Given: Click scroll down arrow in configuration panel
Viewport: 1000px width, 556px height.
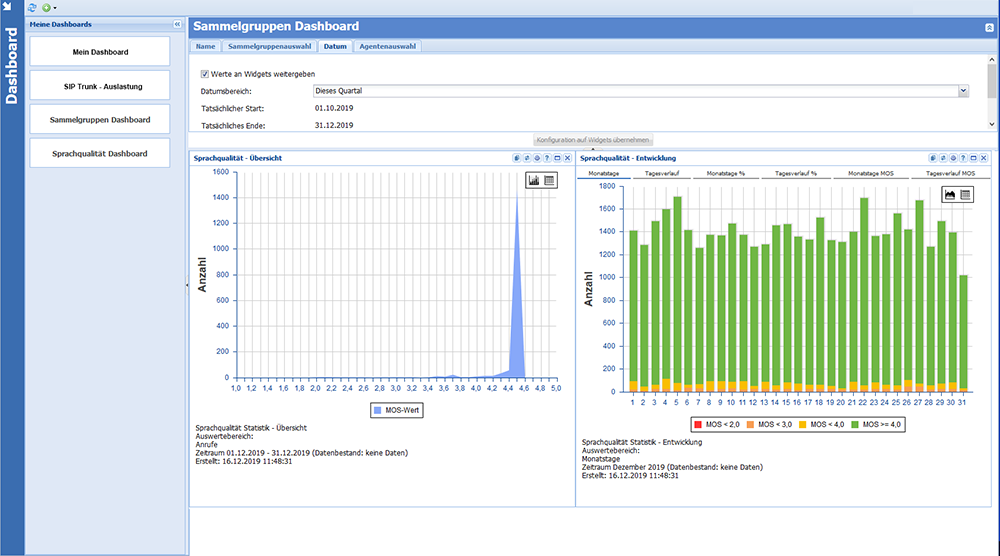Looking at the screenshot, I should click(992, 124).
